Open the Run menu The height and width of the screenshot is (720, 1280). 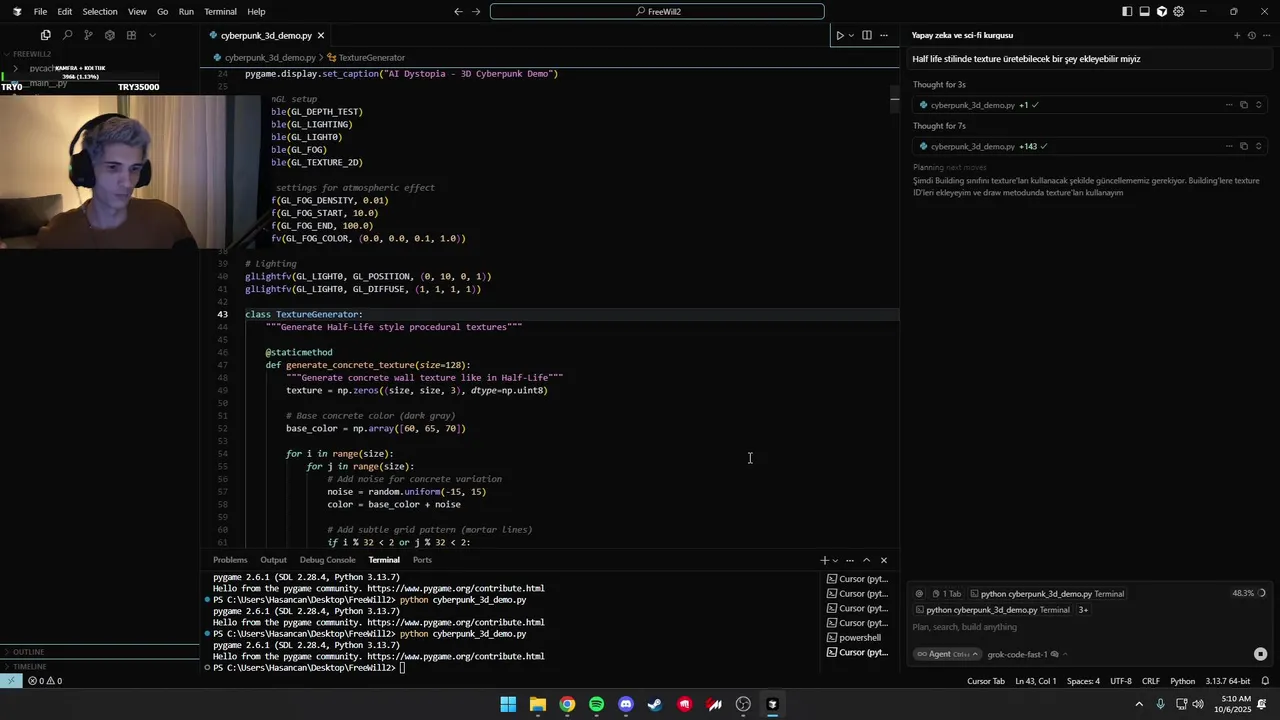click(186, 12)
